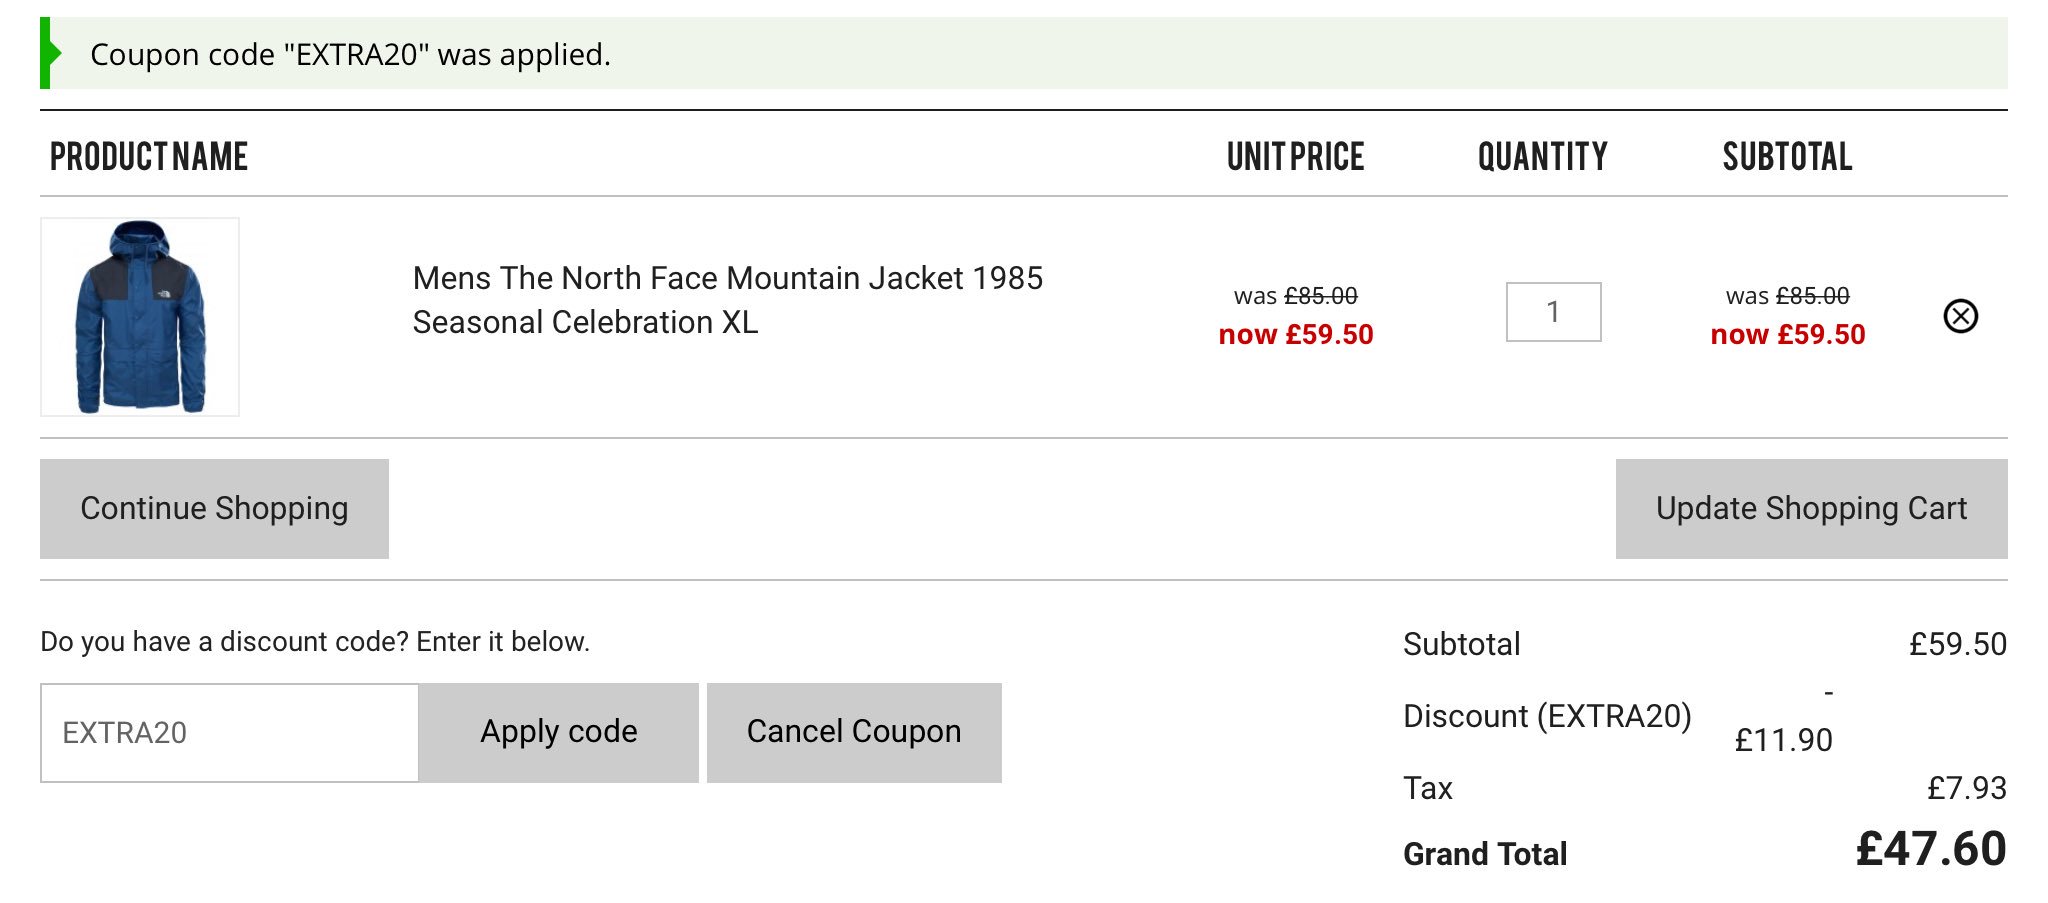Click the Grand Total £47.60 amount
Viewport: 2048px width, 903px height.
click(x=1931, y=849)
